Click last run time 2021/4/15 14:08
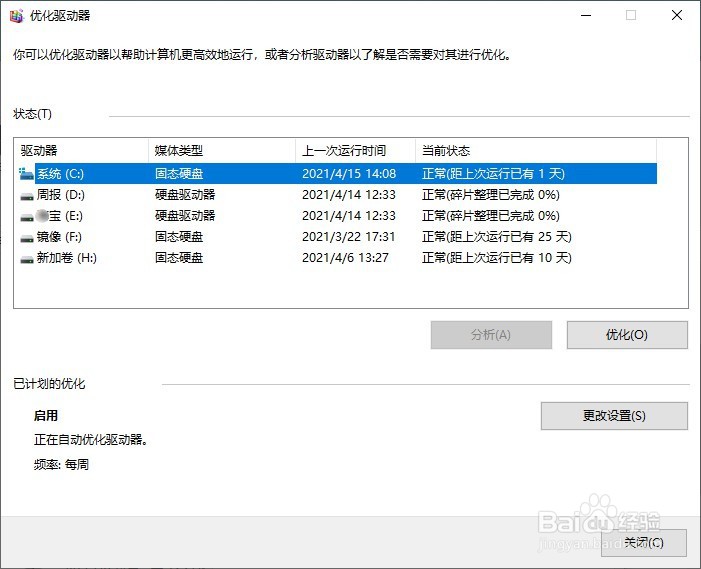The width and height of the screenshot is (701, 569). (x=349, y=173)
